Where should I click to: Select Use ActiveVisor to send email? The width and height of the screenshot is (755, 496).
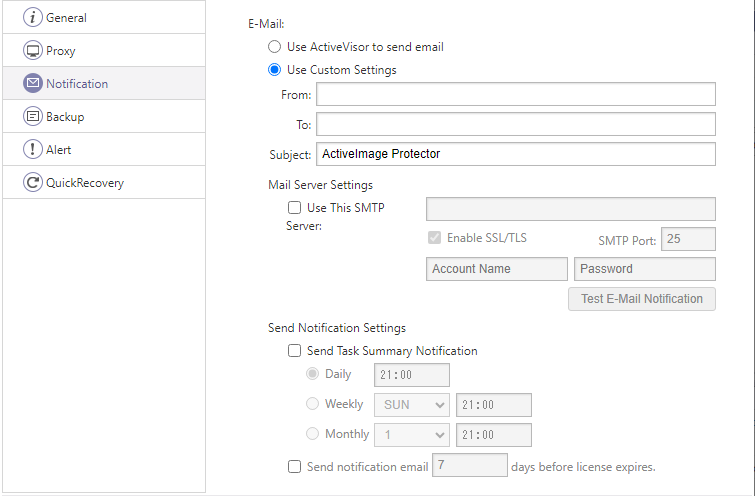coord(274,47)
